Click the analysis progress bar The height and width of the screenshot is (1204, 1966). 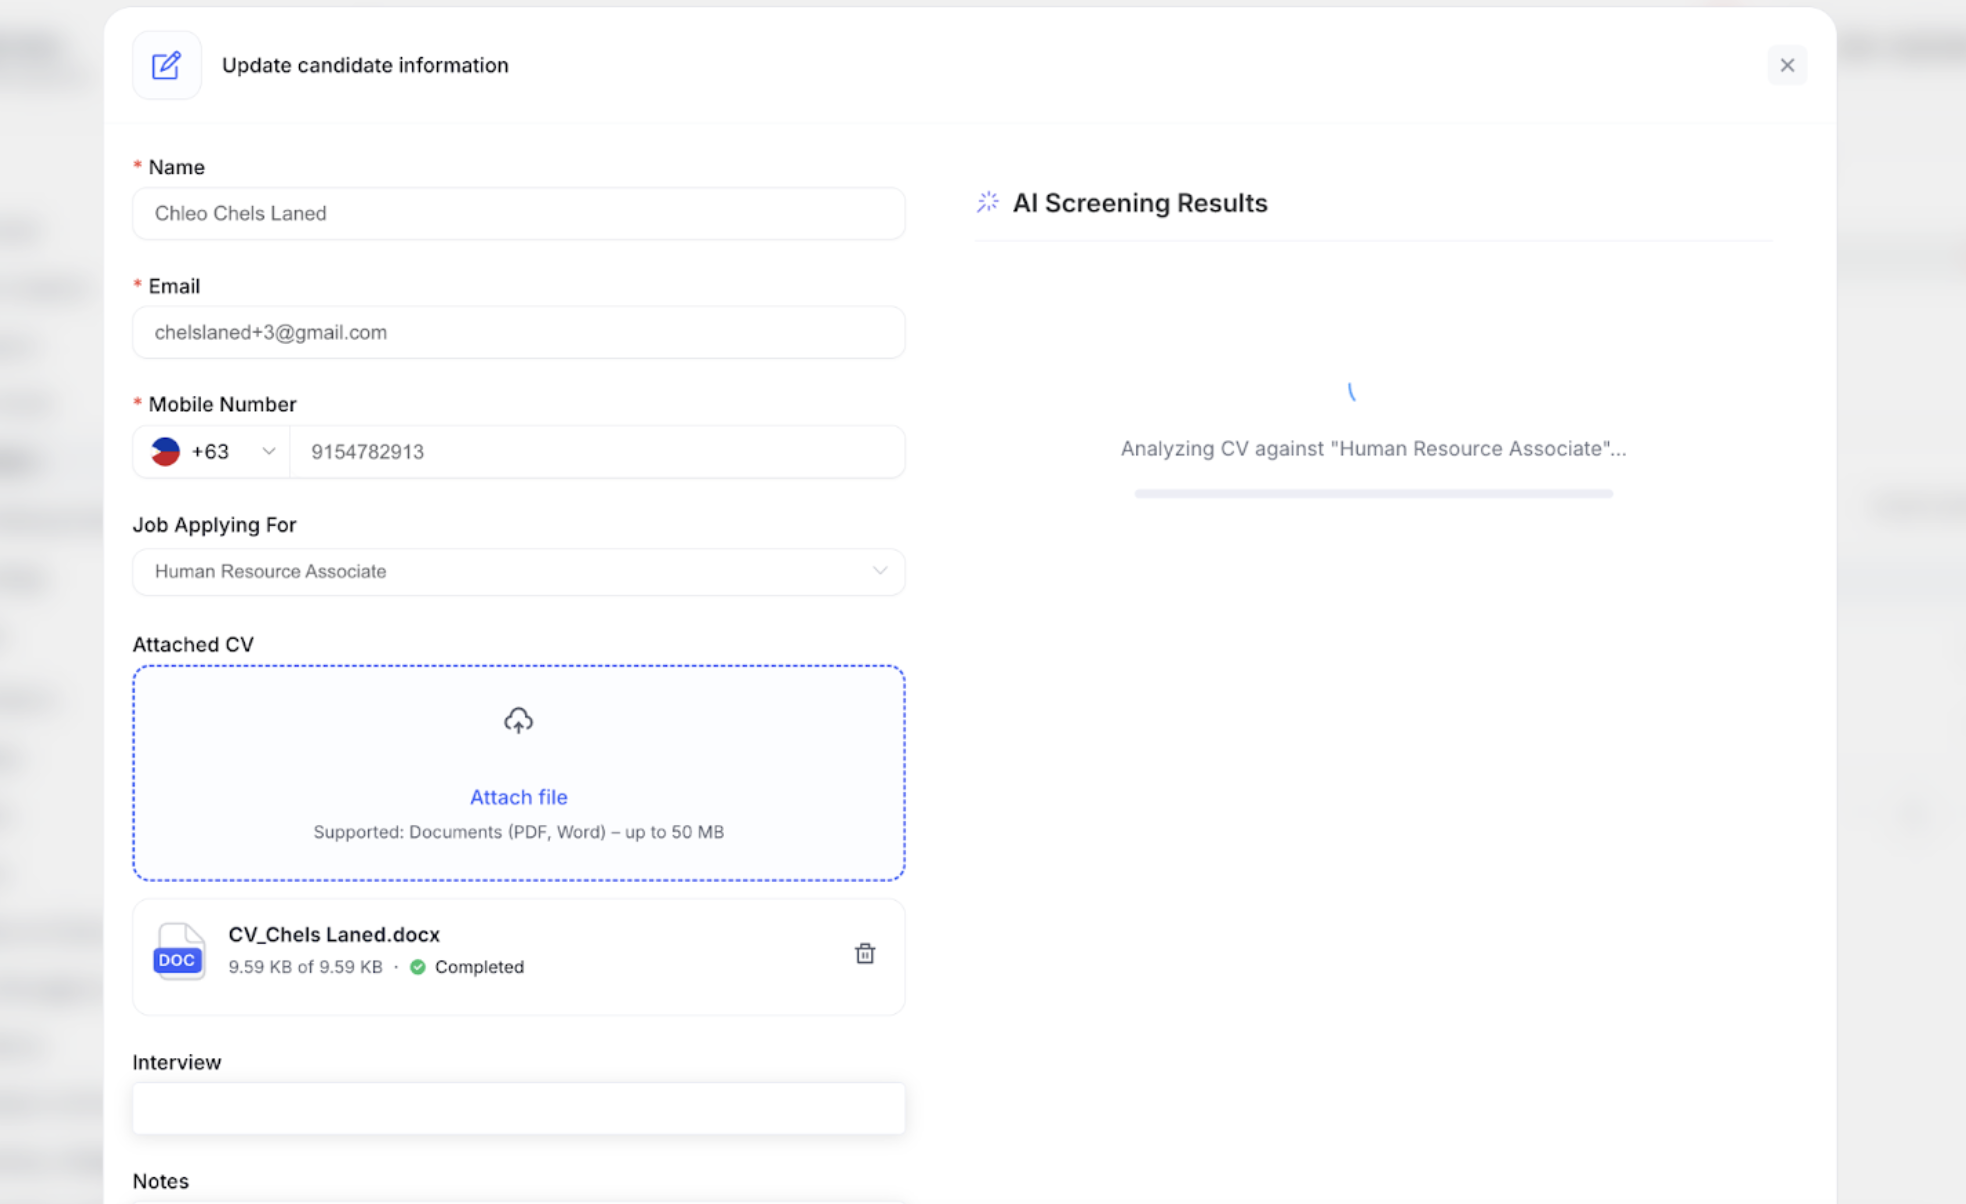coord(1372,493)
